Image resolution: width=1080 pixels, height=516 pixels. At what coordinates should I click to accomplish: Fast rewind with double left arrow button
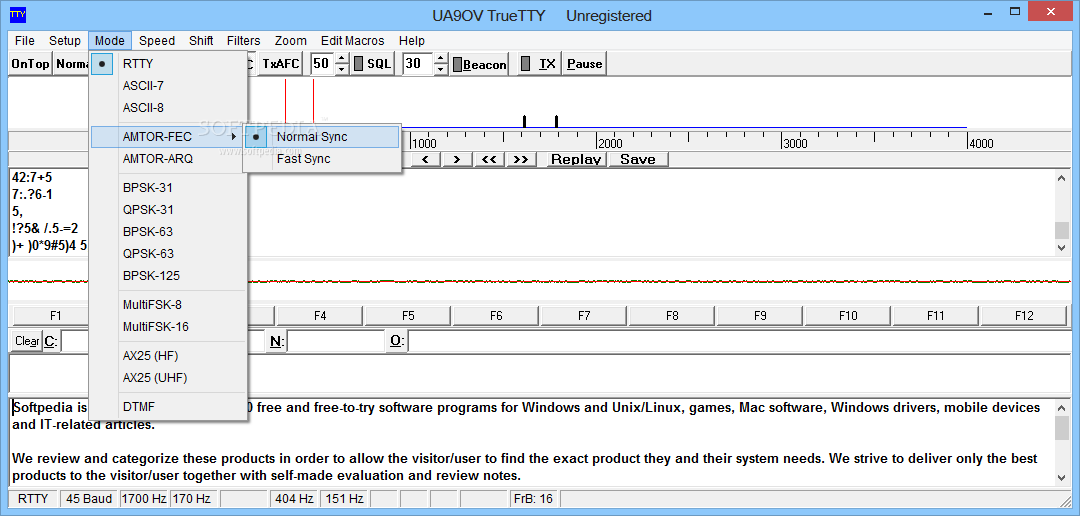pos(488,160)
